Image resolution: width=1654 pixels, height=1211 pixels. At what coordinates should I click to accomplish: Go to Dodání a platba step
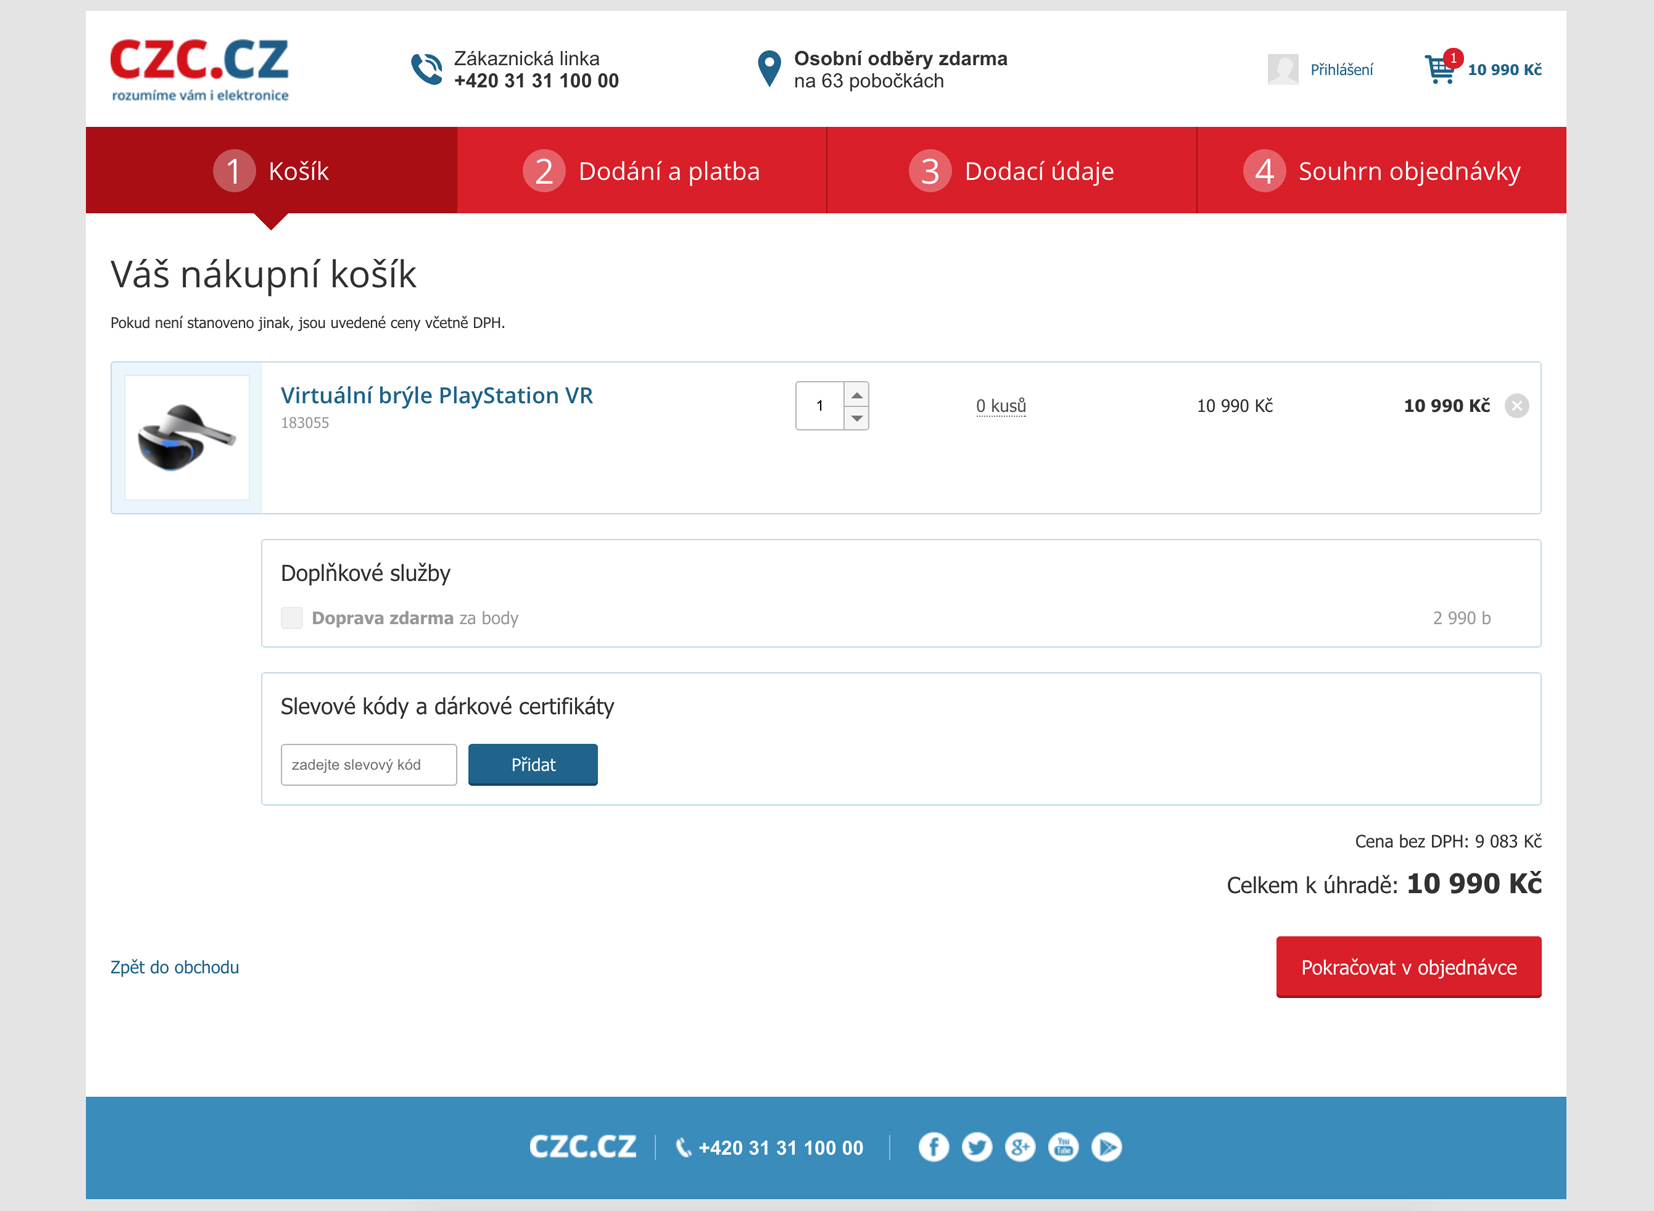coord(642,170)
